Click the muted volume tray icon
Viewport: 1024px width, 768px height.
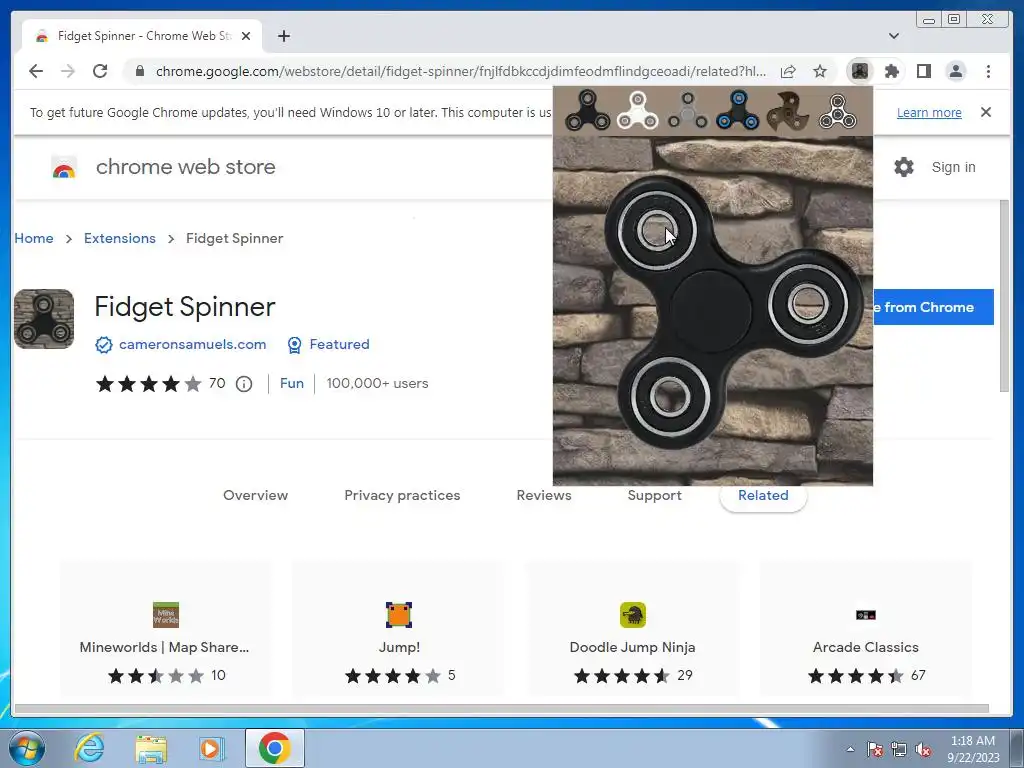point(923,749)
